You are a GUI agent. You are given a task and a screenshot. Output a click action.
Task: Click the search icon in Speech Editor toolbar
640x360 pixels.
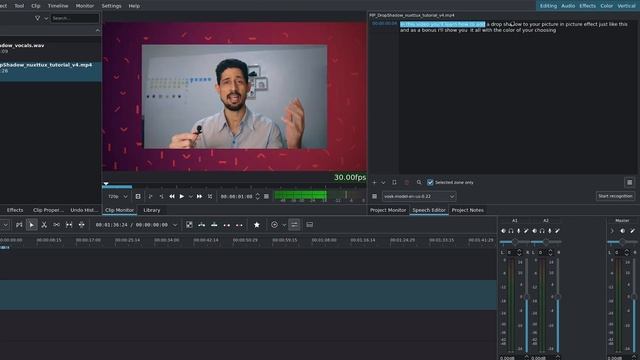coord(419,182)
